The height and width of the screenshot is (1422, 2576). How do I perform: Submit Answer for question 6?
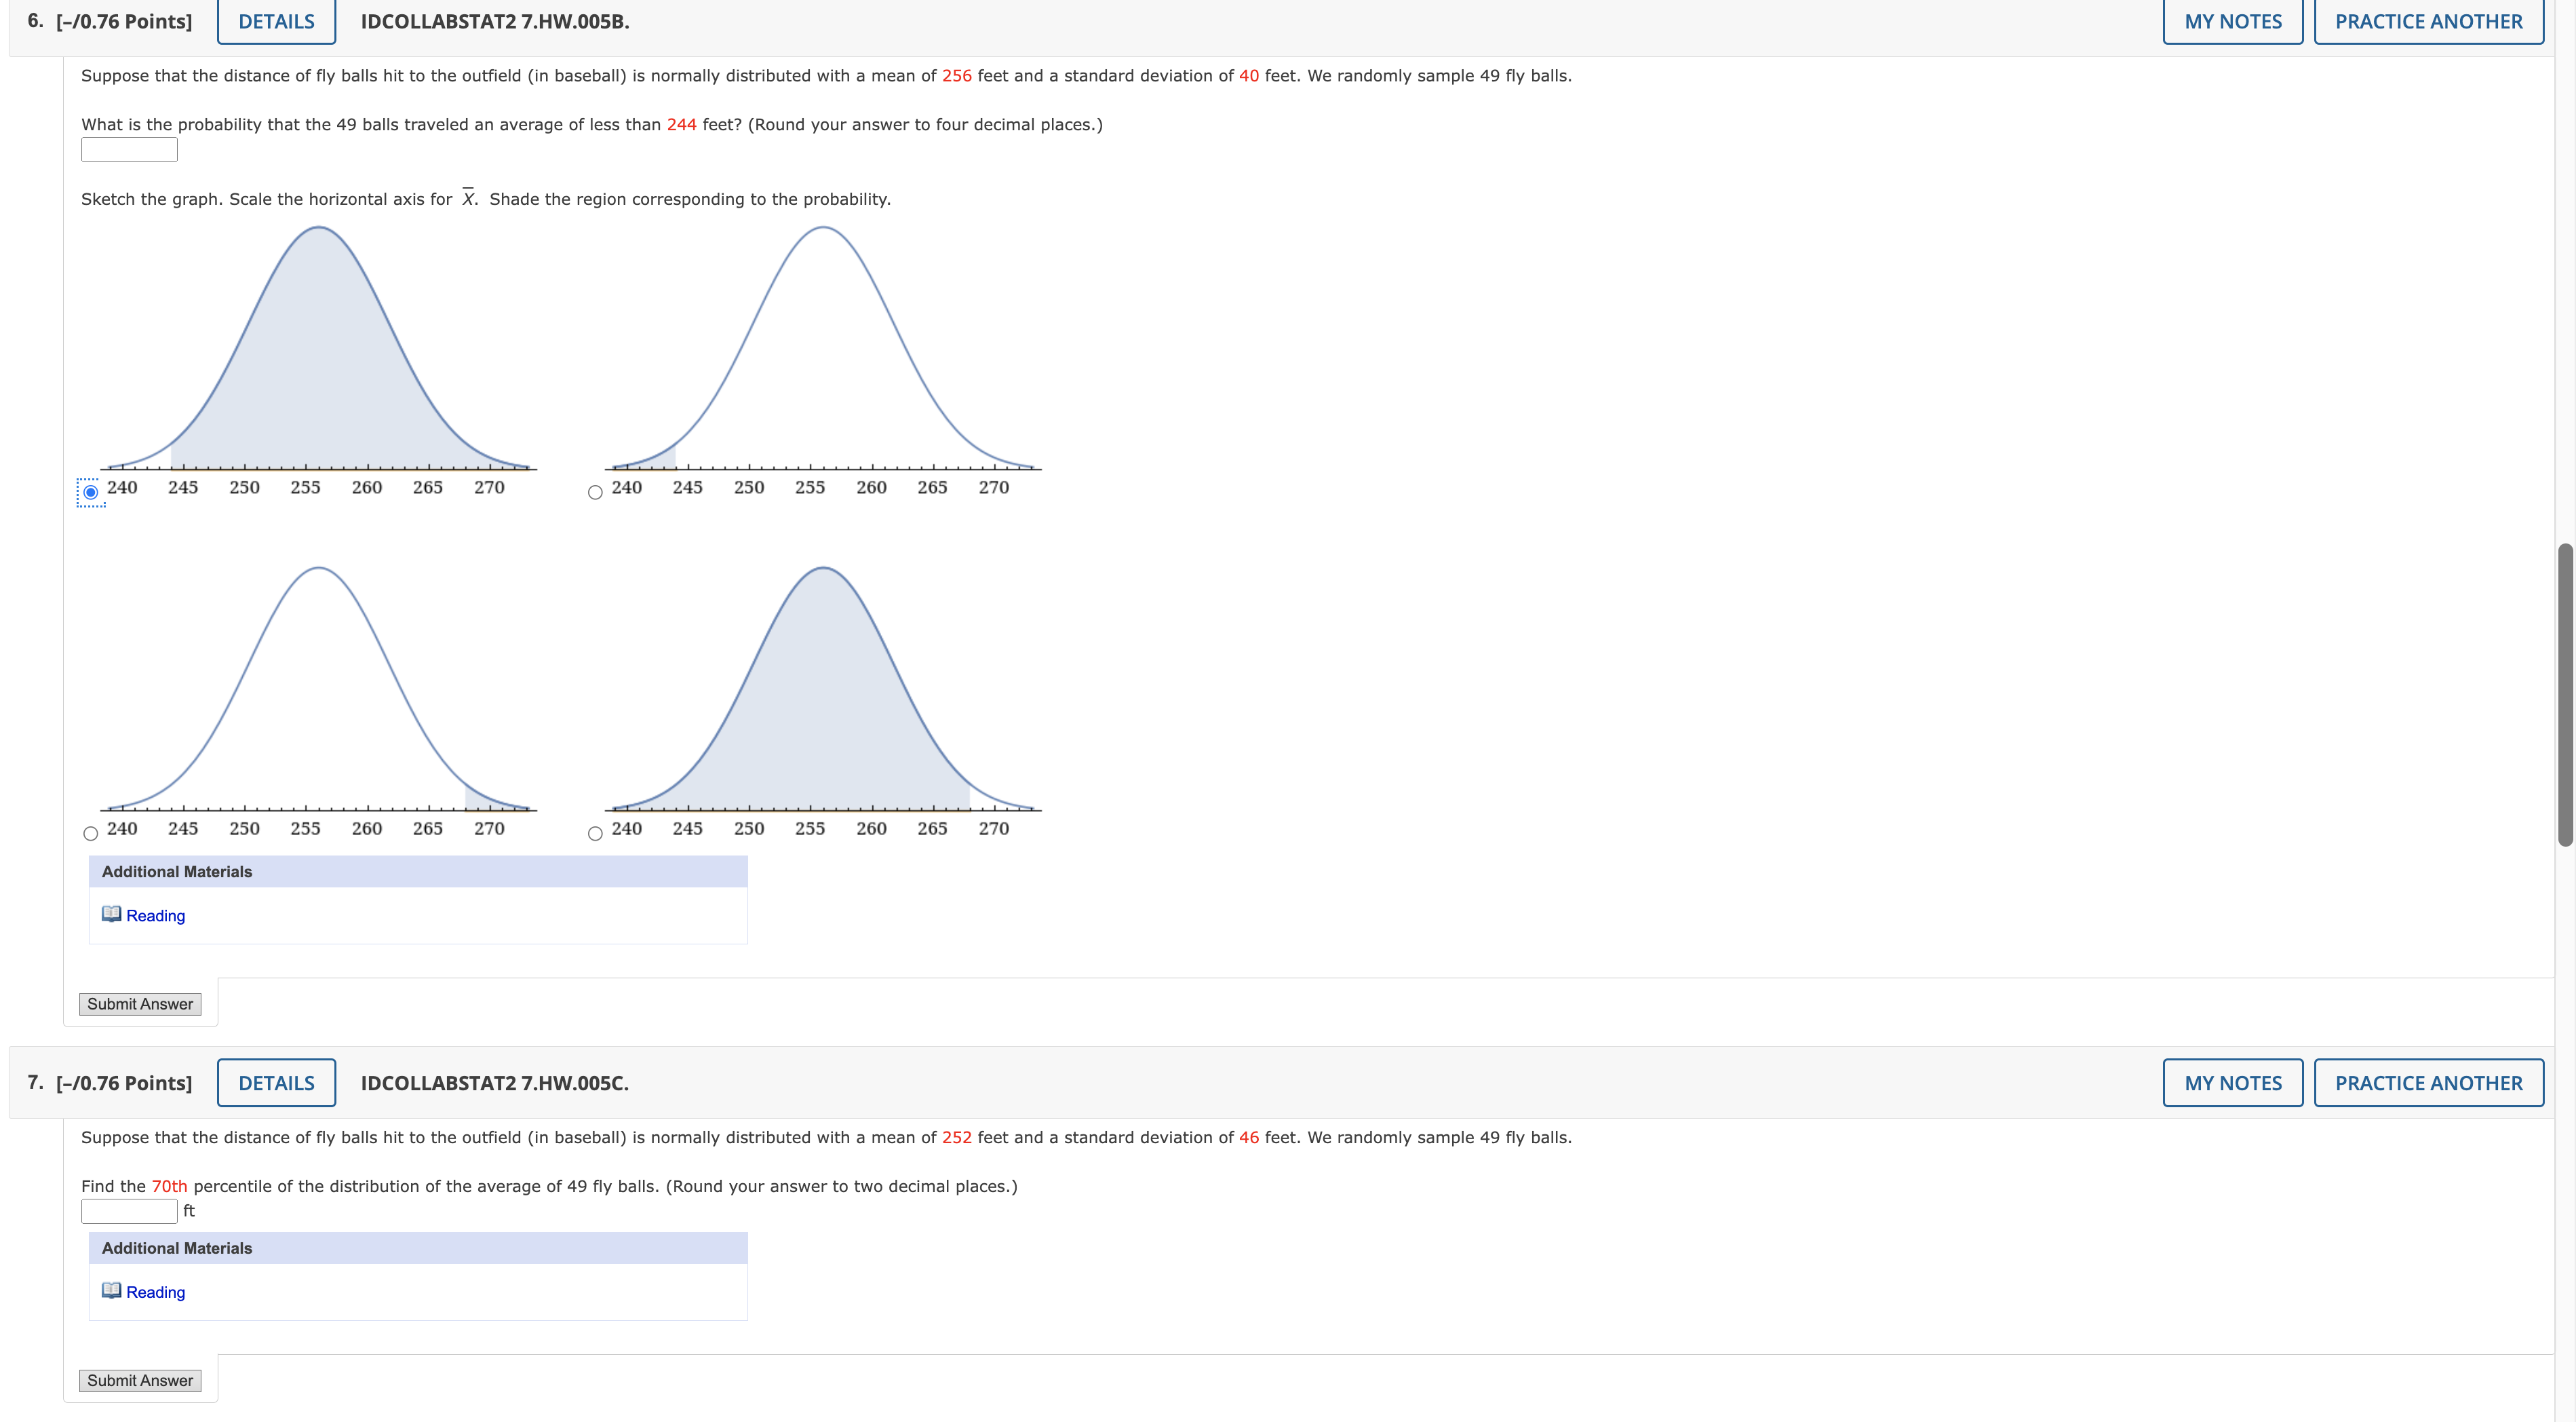(140, 1004)
